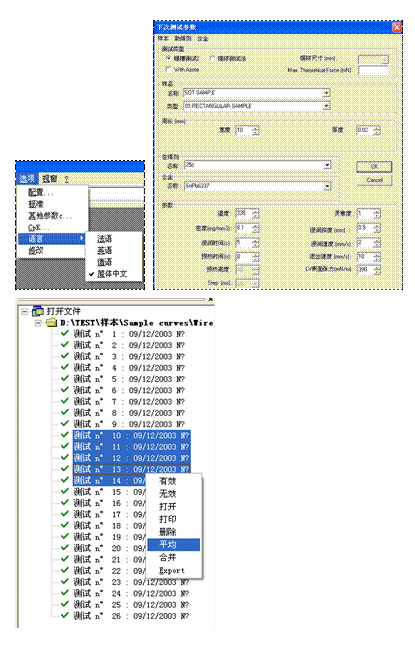Select tree item 测试 n° 15
Screen dimensions: 415x648
coord(109,492)
